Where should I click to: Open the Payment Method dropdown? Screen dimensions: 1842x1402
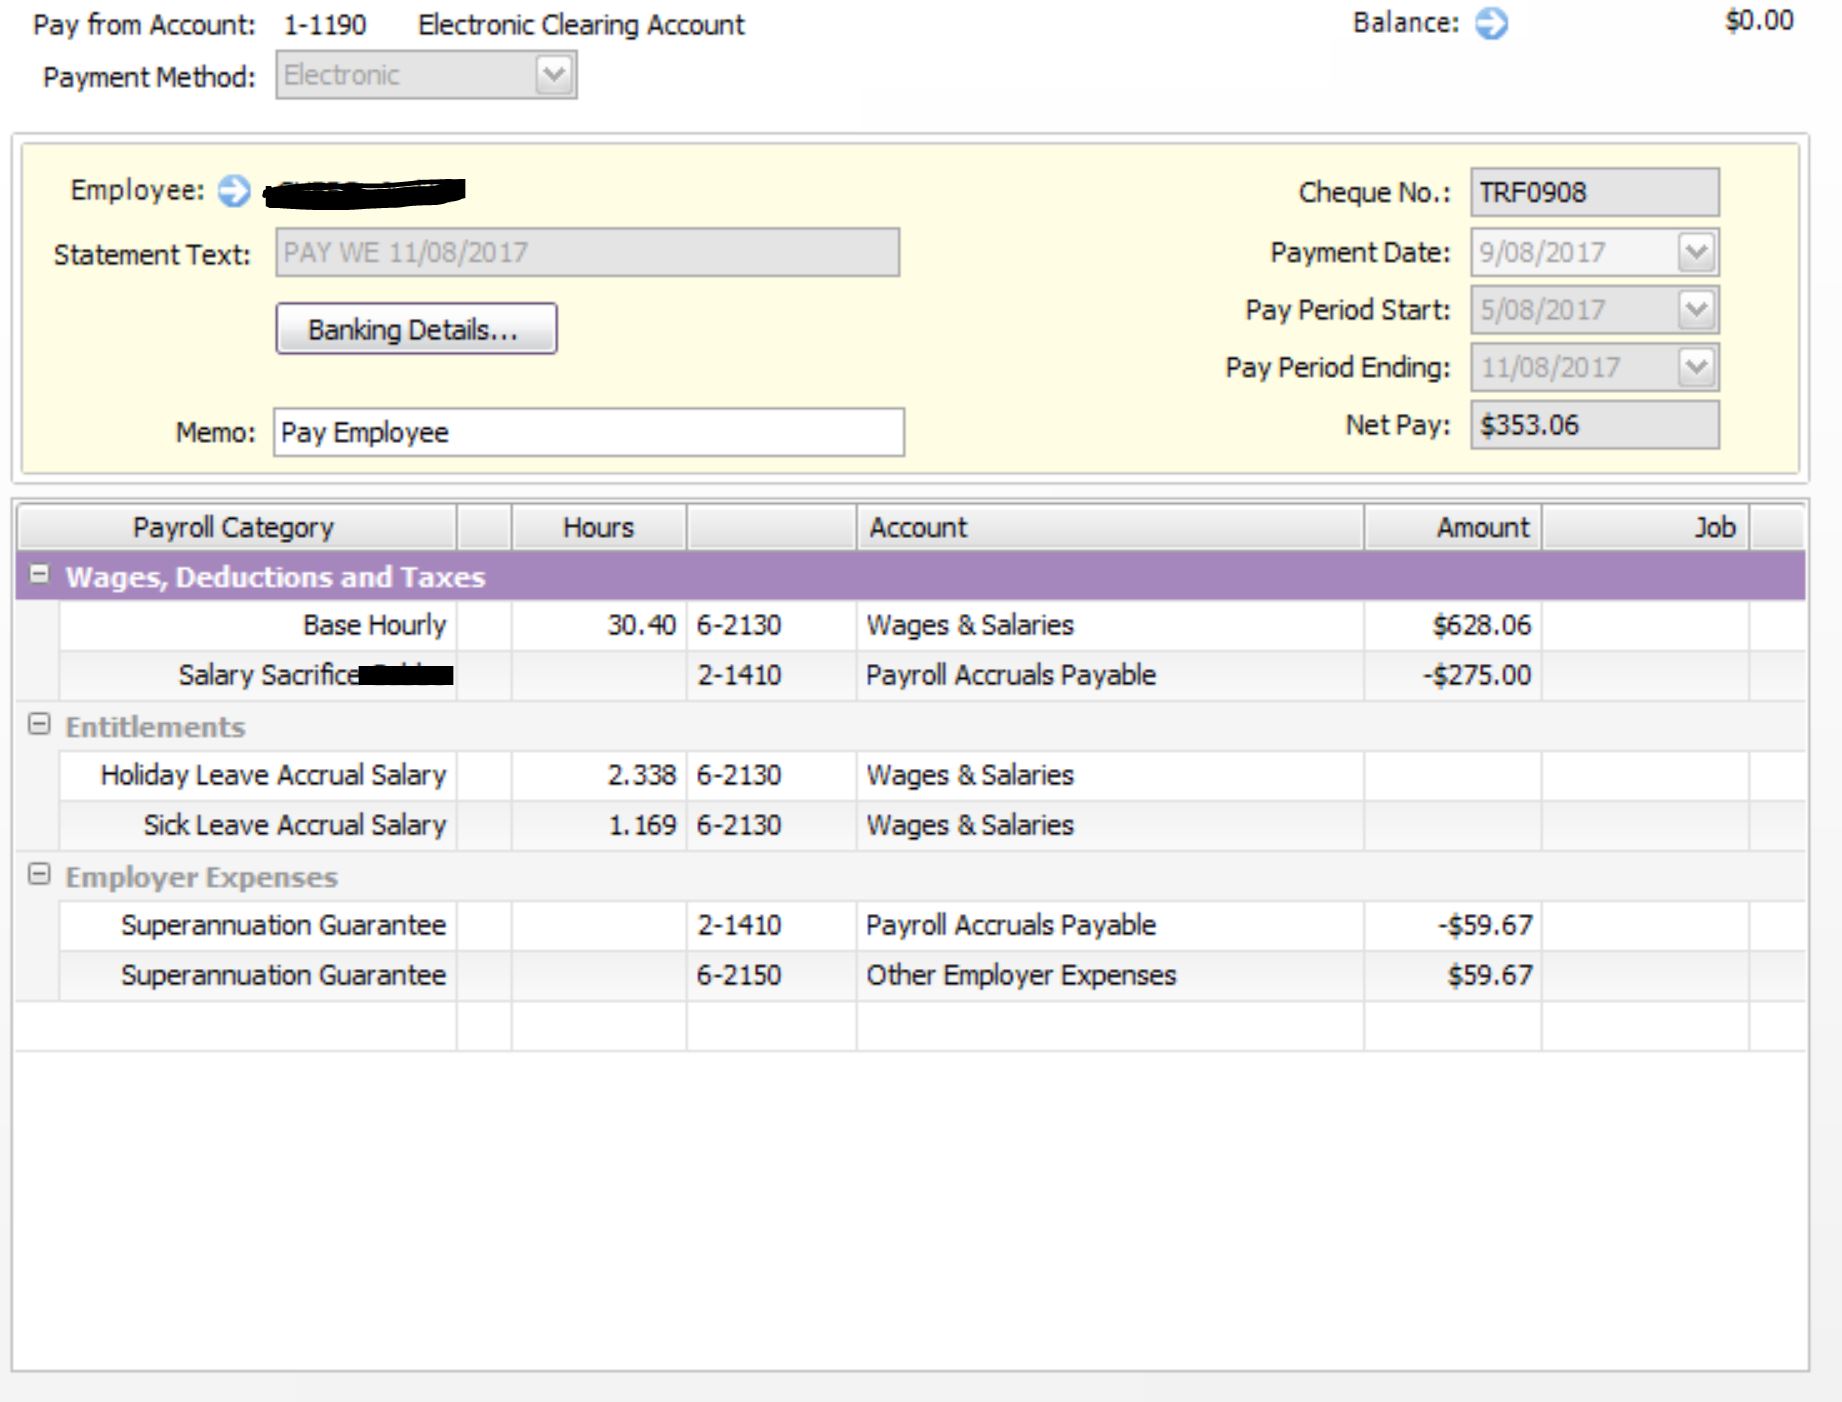pyautogui.click(x=553, y=74)
